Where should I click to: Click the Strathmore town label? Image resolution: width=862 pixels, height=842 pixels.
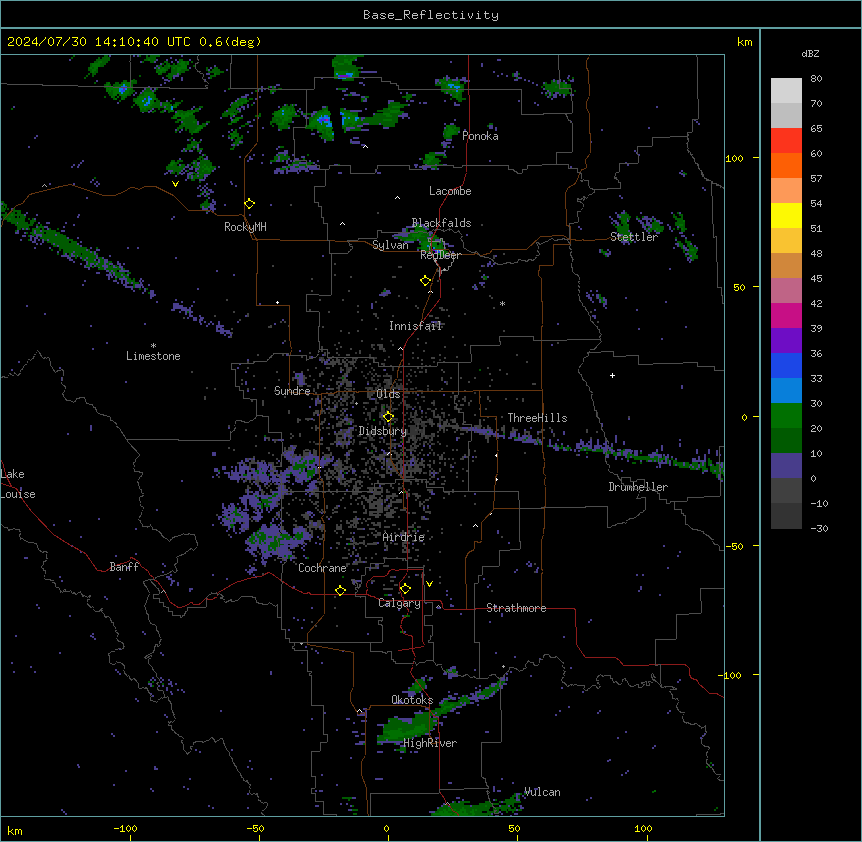[516, 608]
